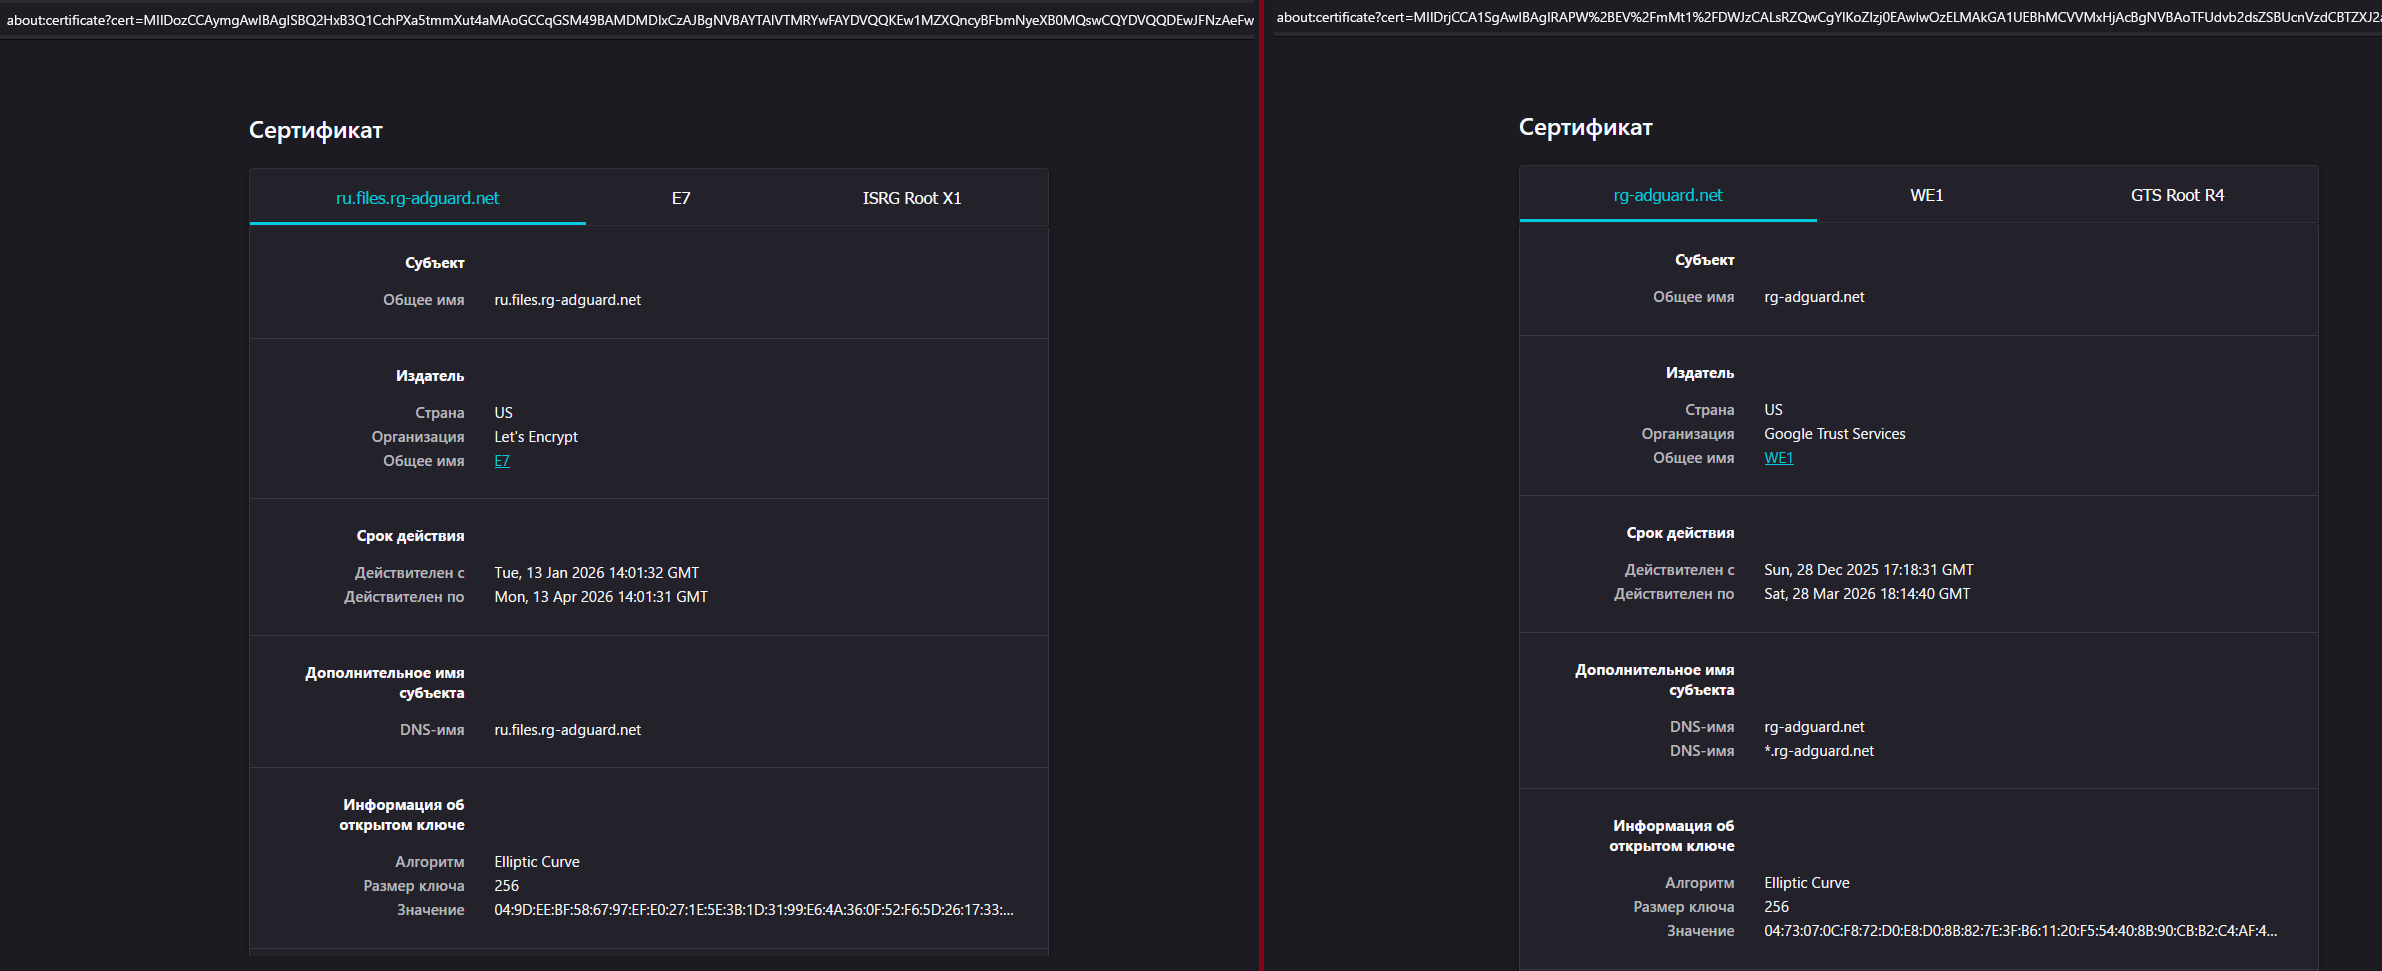Click the Сертификат heading above ru.files.rg-adguard.net tab
Image resolution: width=2382 pixels, height=971 pixels.
pyautogui.click(x=316, y=130)
